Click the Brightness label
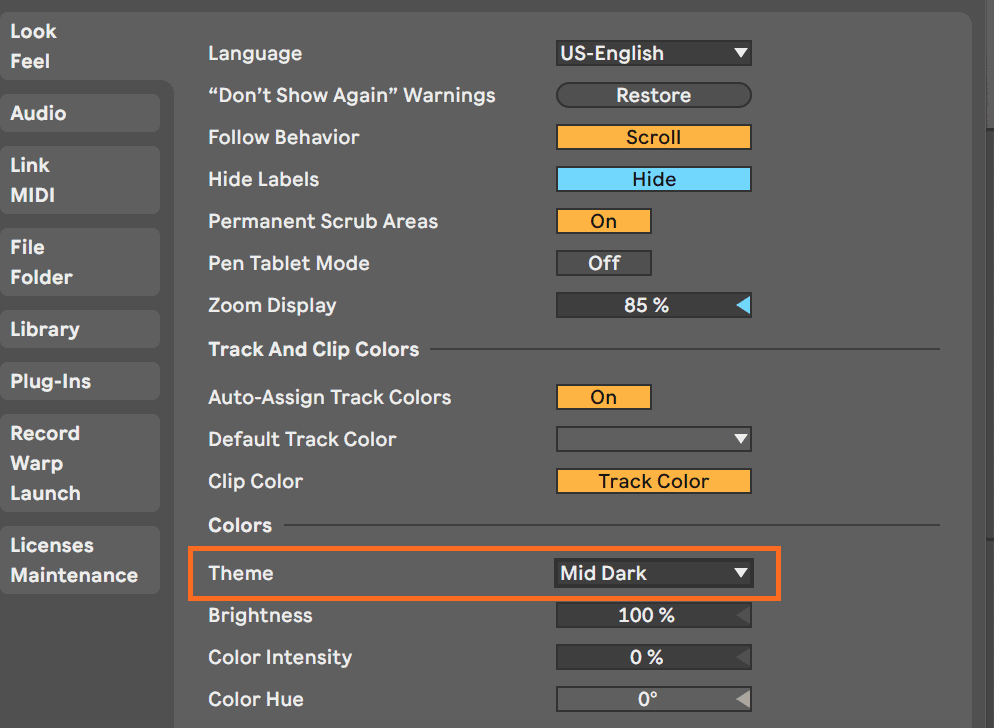The image size is (994, 728). (261, 616)
